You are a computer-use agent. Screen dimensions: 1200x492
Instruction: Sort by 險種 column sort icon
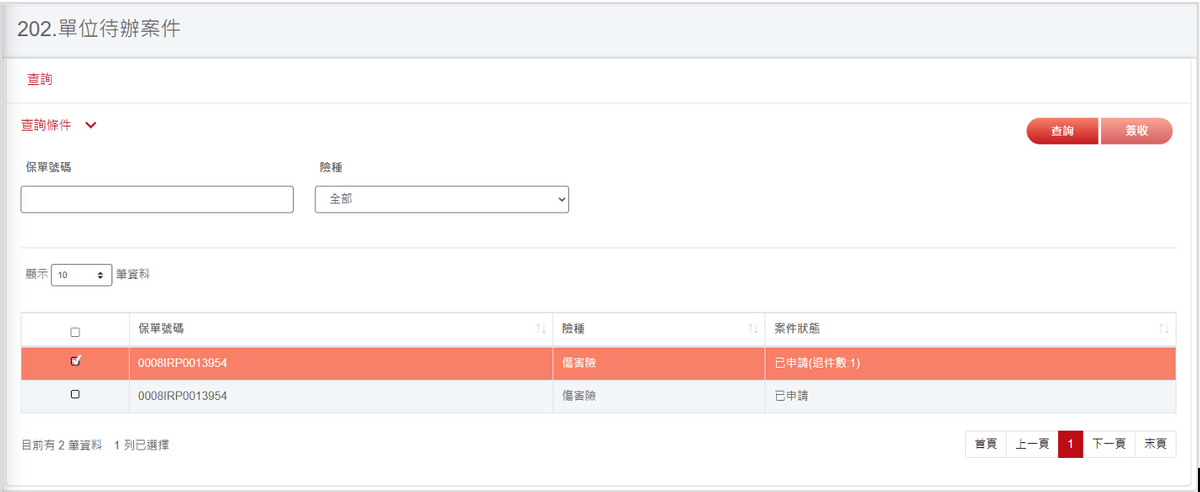coord(753,329)
